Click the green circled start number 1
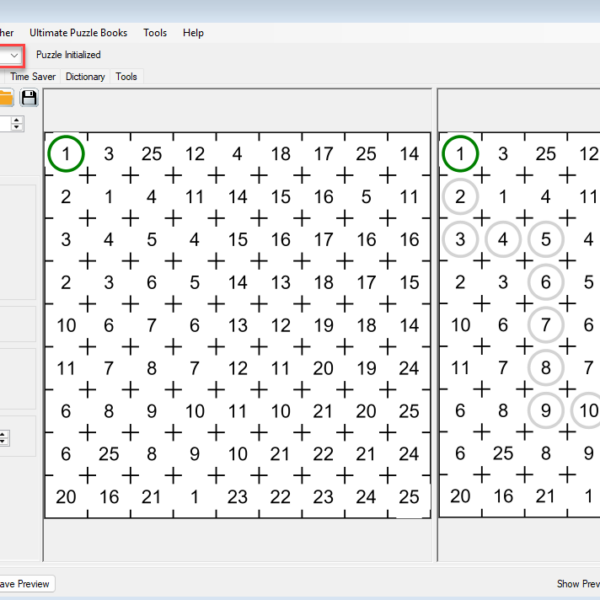 point(66,154)
